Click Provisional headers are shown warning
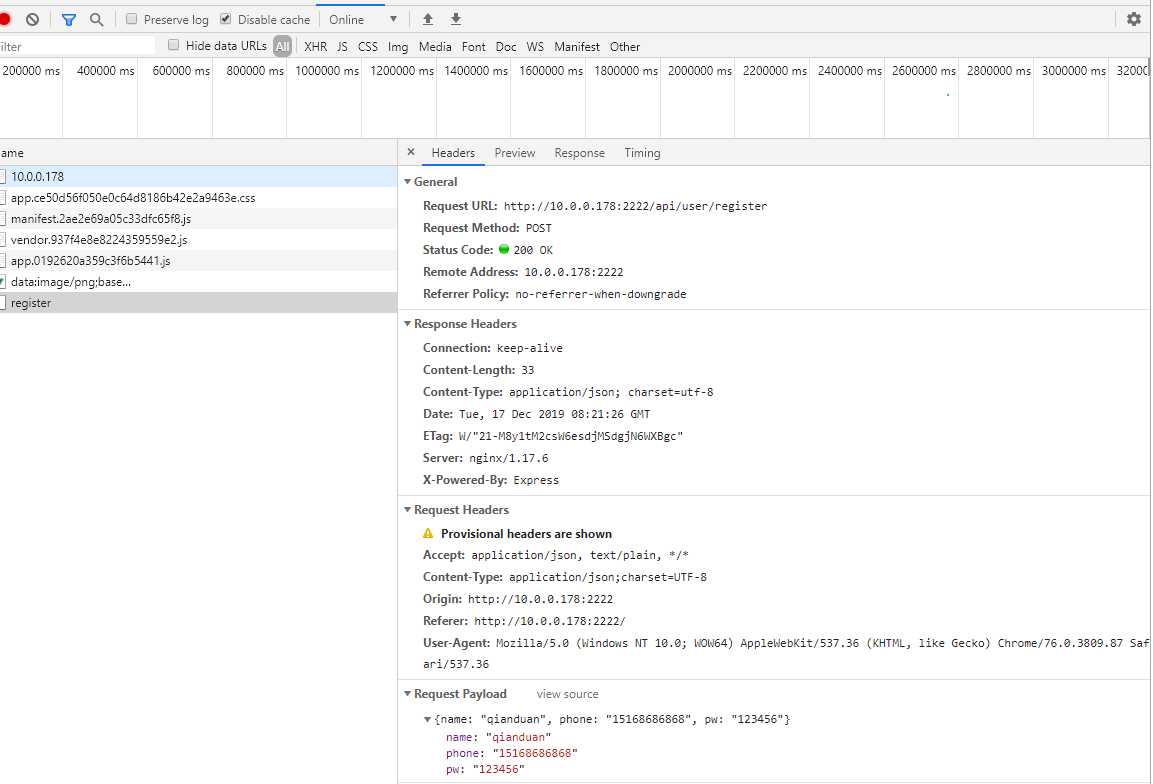The height and width of the screenshot is (784, 1153). [526, 534]
